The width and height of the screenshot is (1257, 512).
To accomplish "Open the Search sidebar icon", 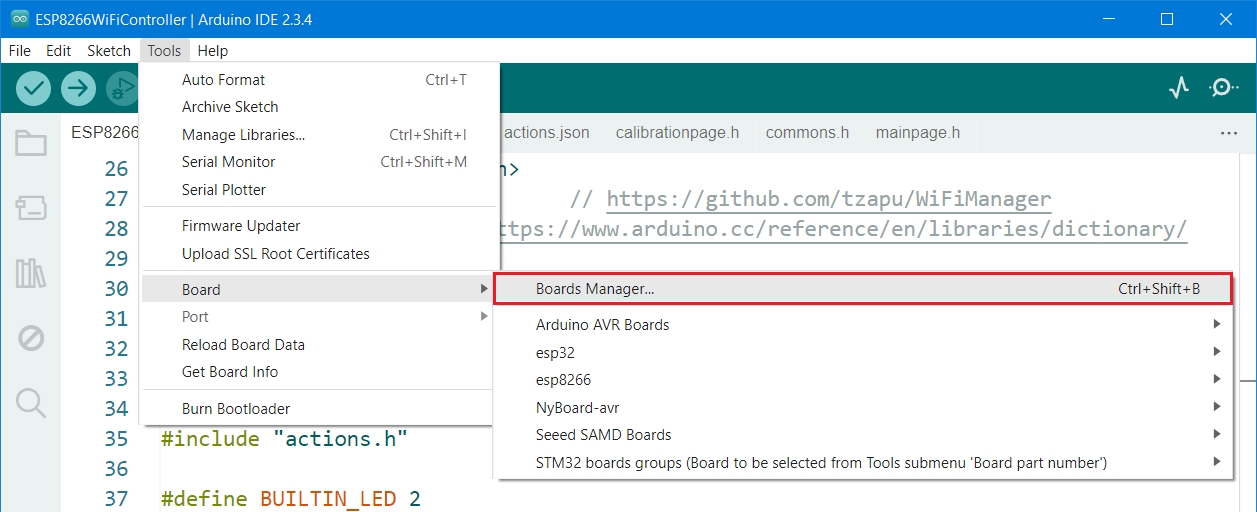I will coord(31,403).
